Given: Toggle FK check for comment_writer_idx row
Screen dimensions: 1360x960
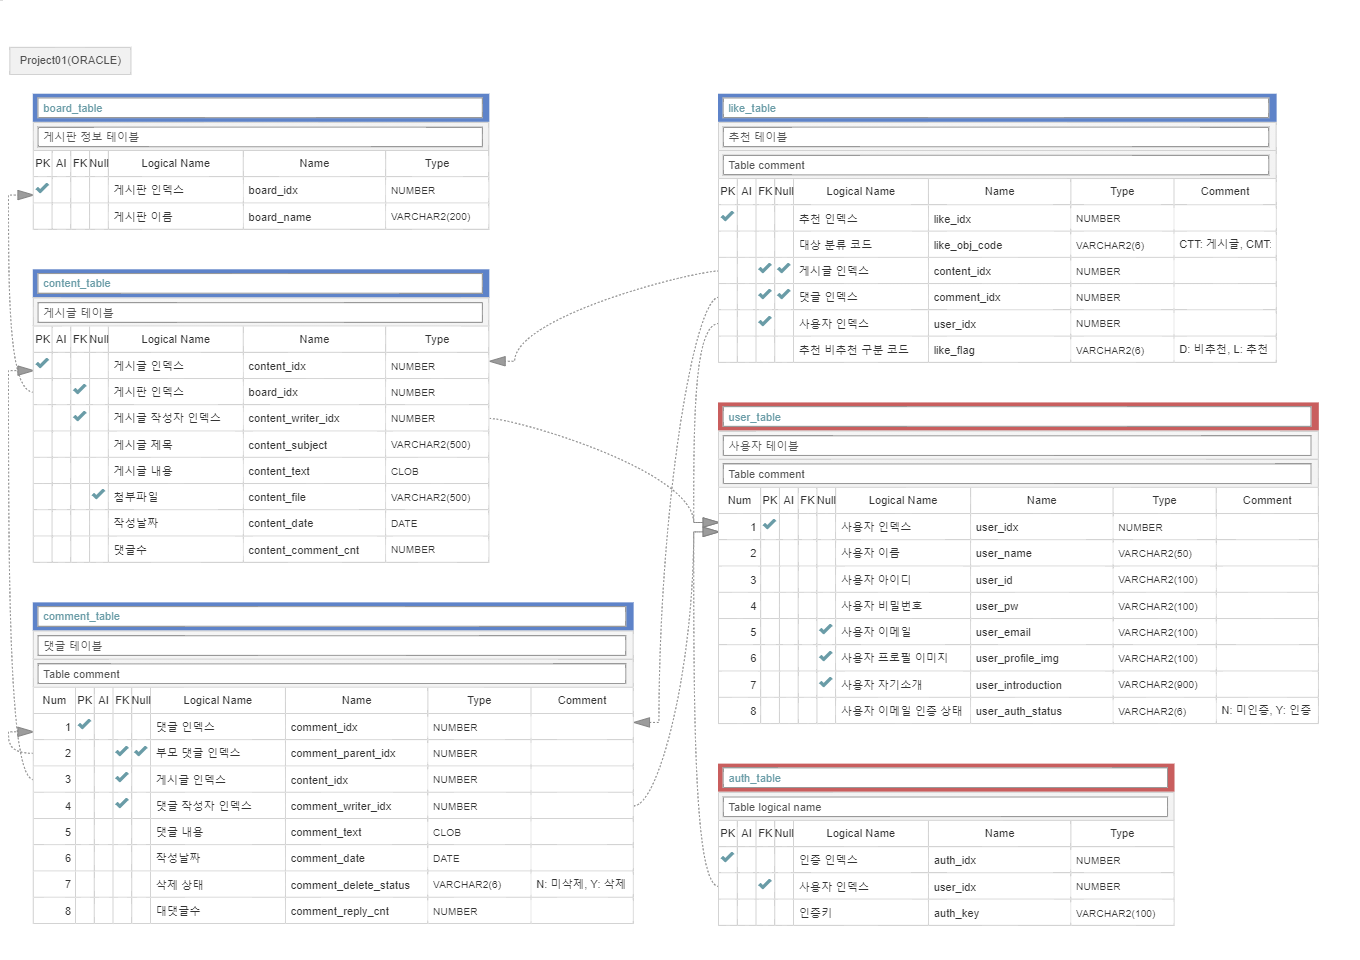Looking at the screenshot, I should coord(122,805).
